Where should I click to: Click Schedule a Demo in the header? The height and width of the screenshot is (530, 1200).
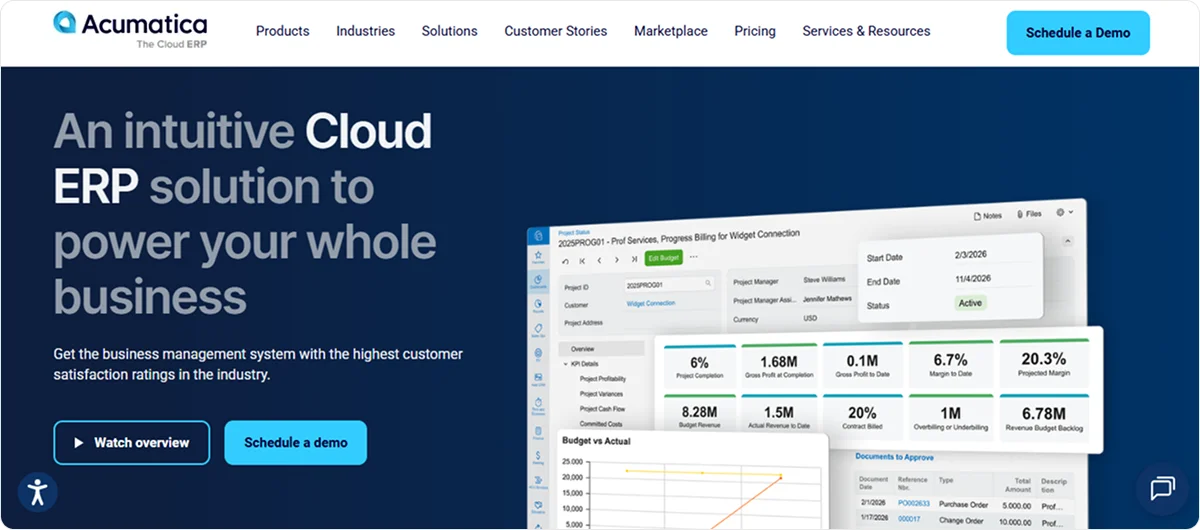point(1078,32)
